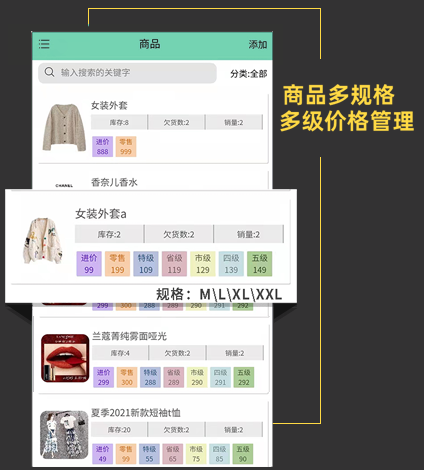Select the 市级 75 price tag
424x470 pixels.
196,454
